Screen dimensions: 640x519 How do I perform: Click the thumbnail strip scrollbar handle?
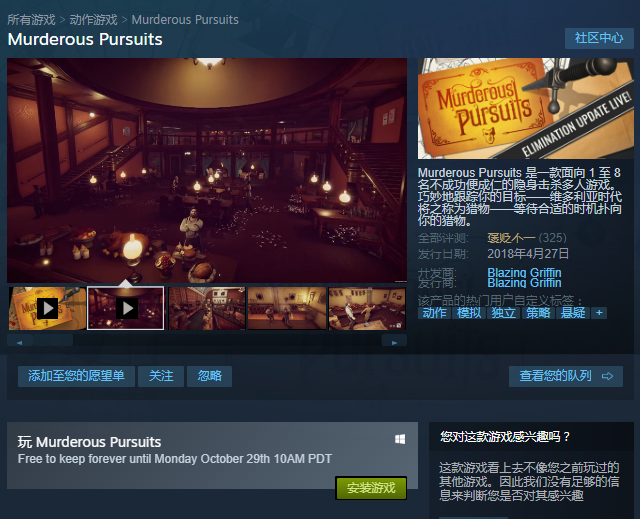pos(53,340)
